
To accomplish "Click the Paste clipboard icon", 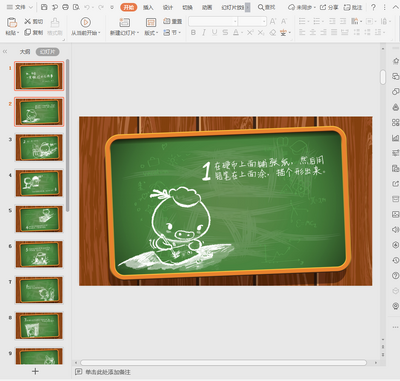I will (12, 23).
